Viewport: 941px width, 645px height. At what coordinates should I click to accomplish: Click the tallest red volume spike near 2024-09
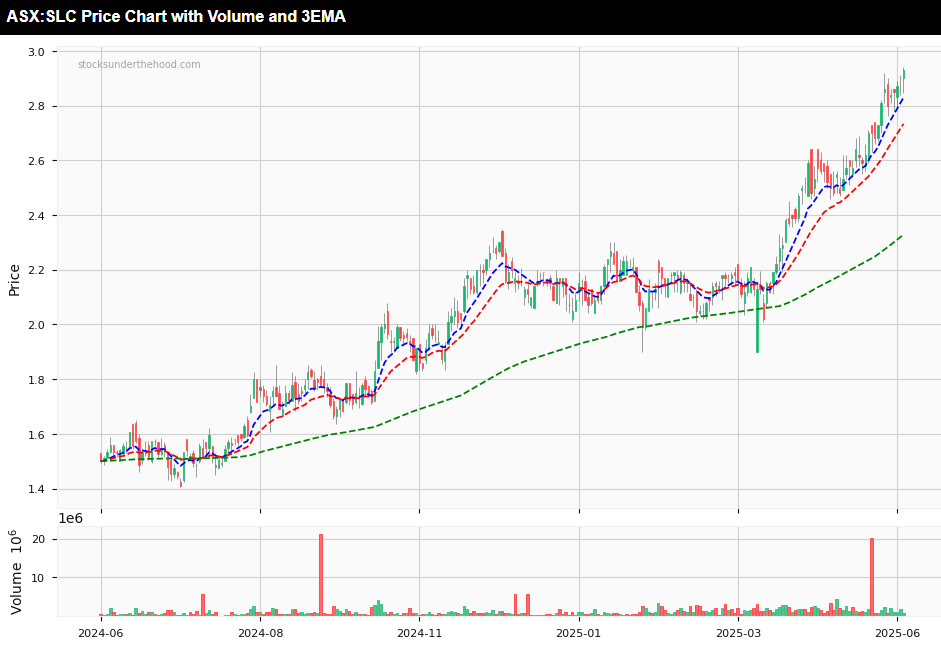point(322,575)
